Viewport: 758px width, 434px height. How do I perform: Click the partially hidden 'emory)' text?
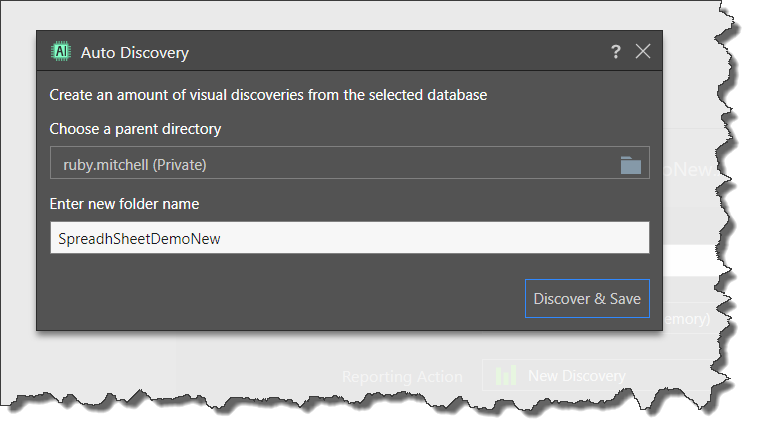pos(686,319)
